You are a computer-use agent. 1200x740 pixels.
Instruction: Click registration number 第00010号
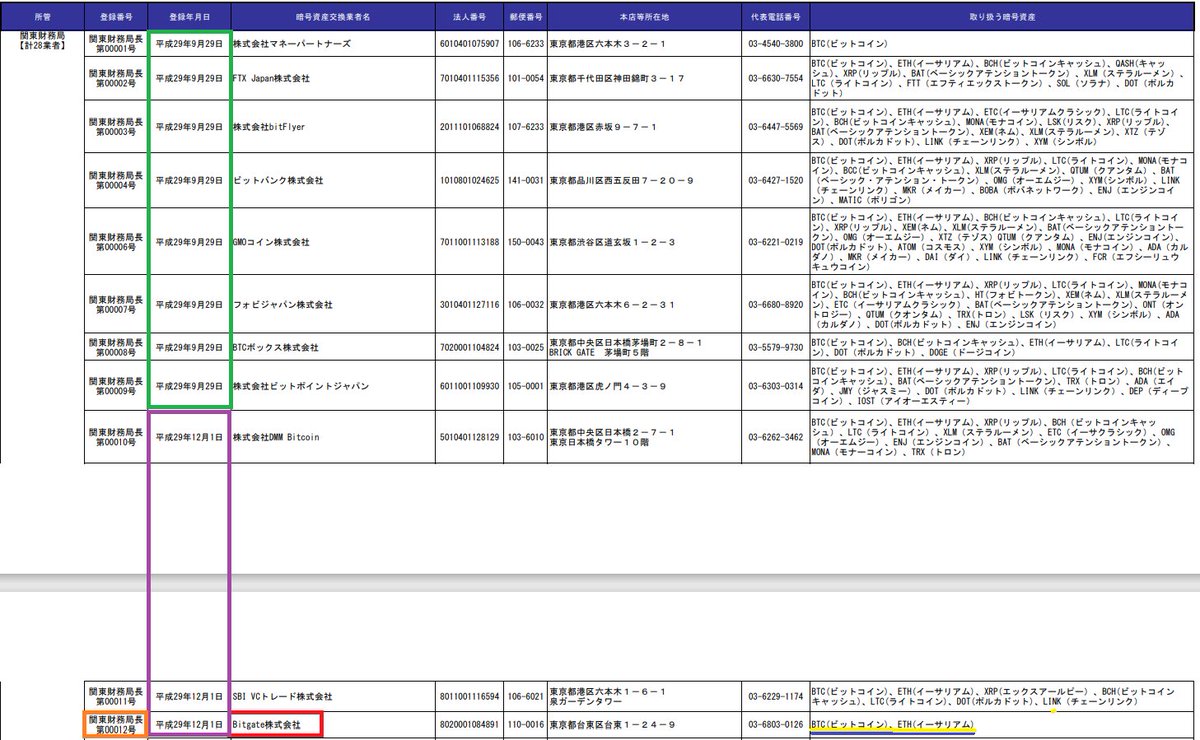click(115, 441)
